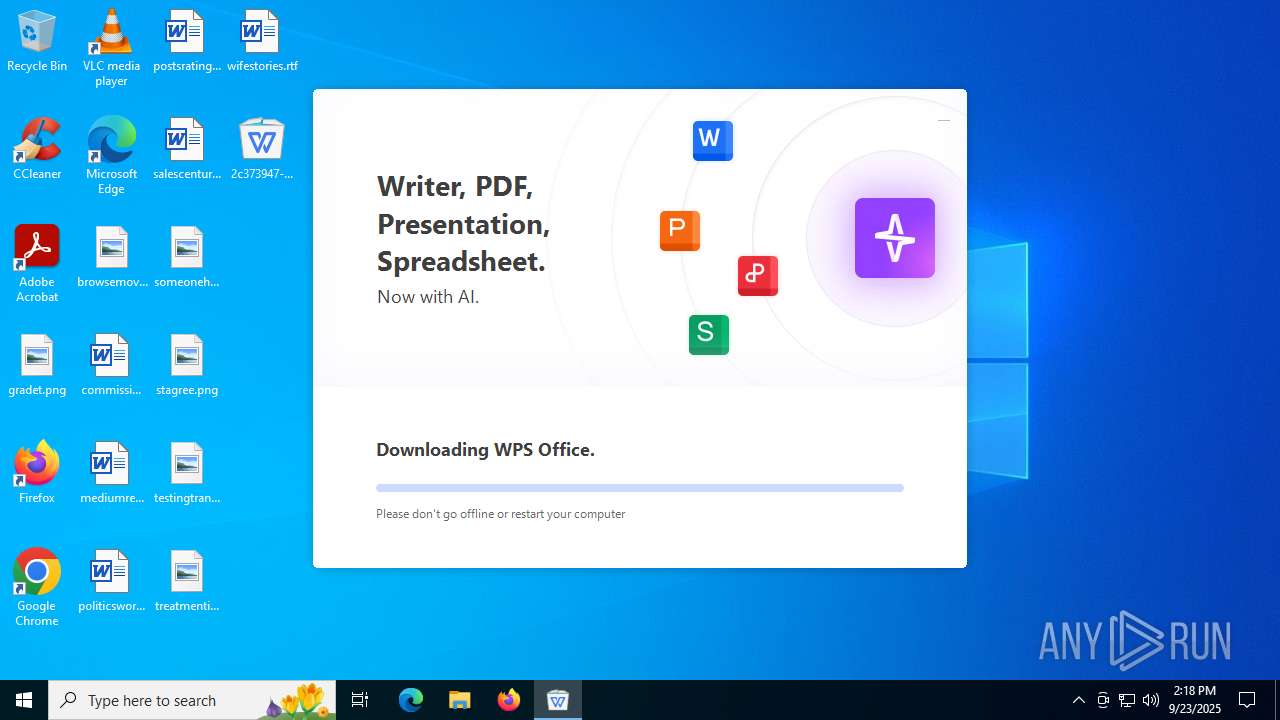
Task: Click the 'Writer, PDF, Presentation, Spreadsheet.' heading
Action: point(463,224)
